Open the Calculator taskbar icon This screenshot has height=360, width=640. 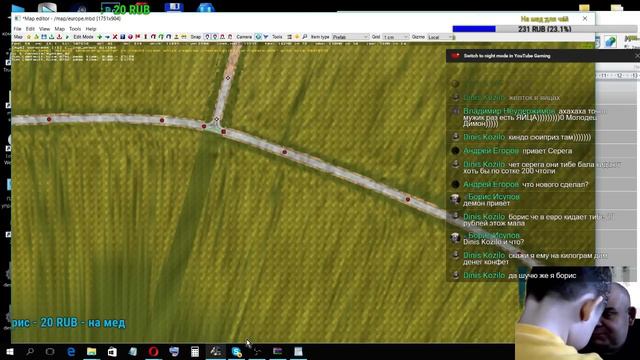point(195,351)
